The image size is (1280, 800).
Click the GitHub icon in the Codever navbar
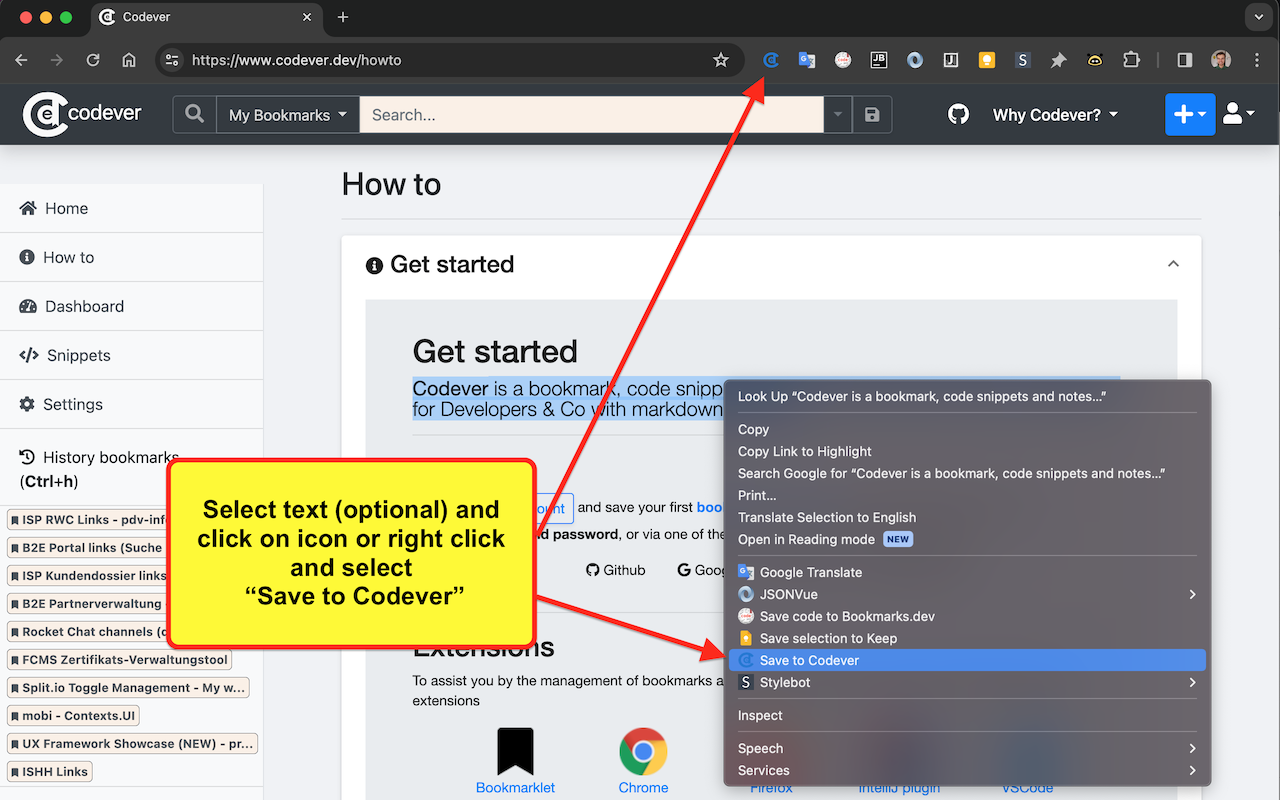[958, 114]
